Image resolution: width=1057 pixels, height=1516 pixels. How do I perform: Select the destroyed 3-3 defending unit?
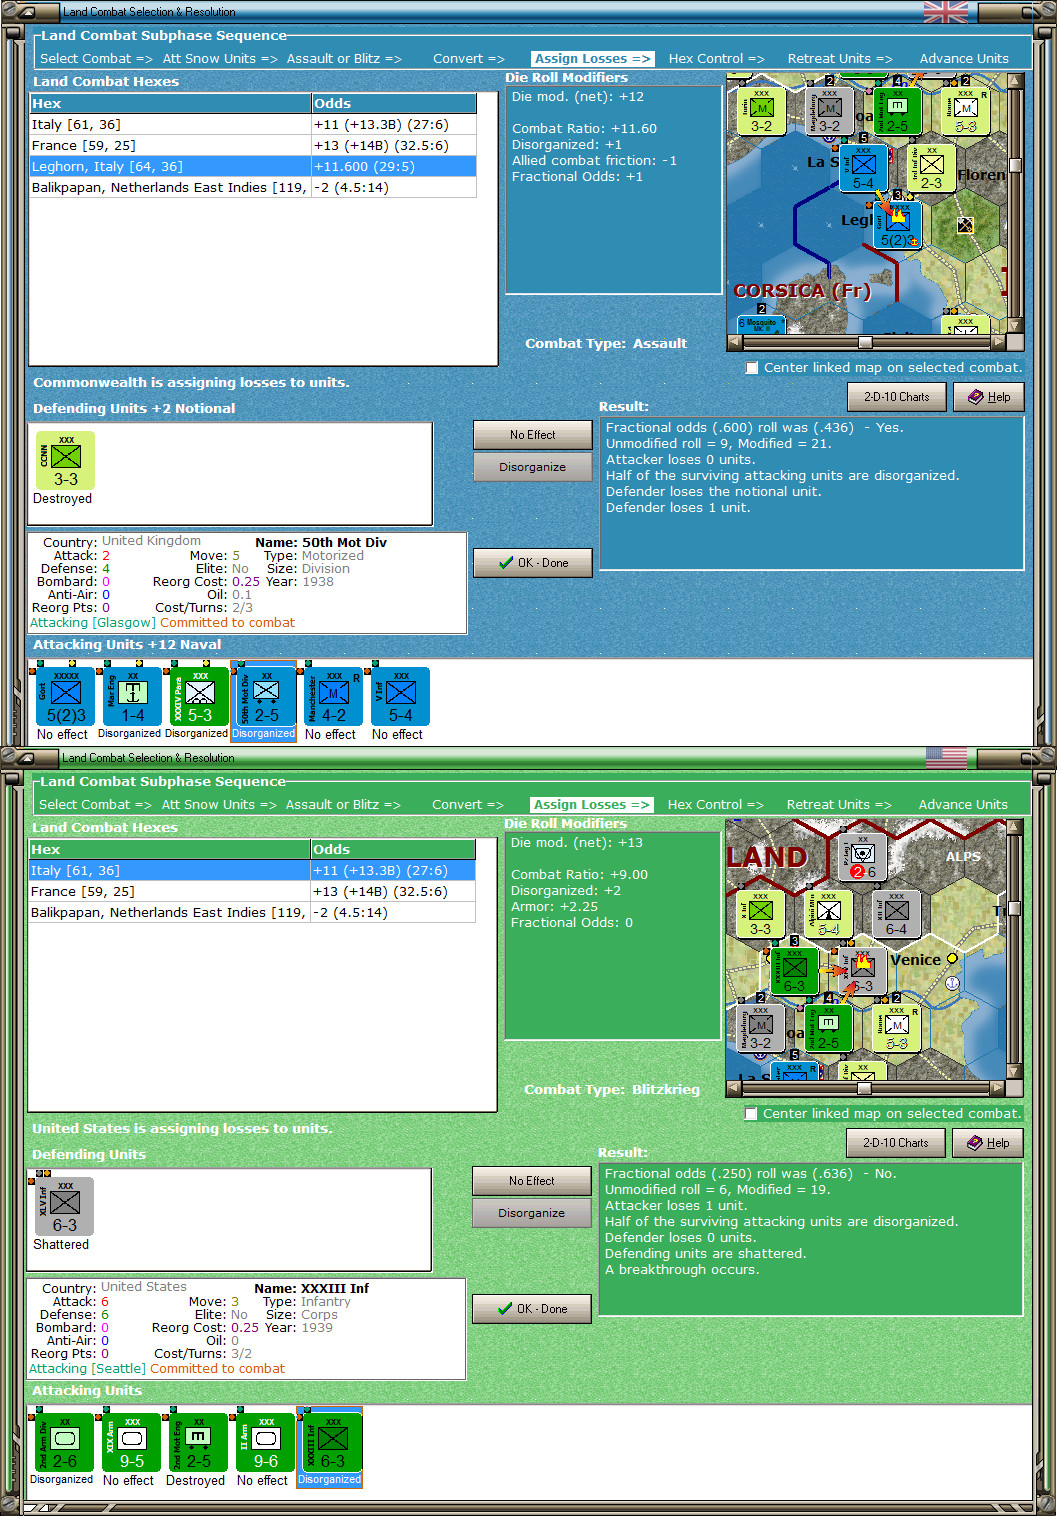65,461
